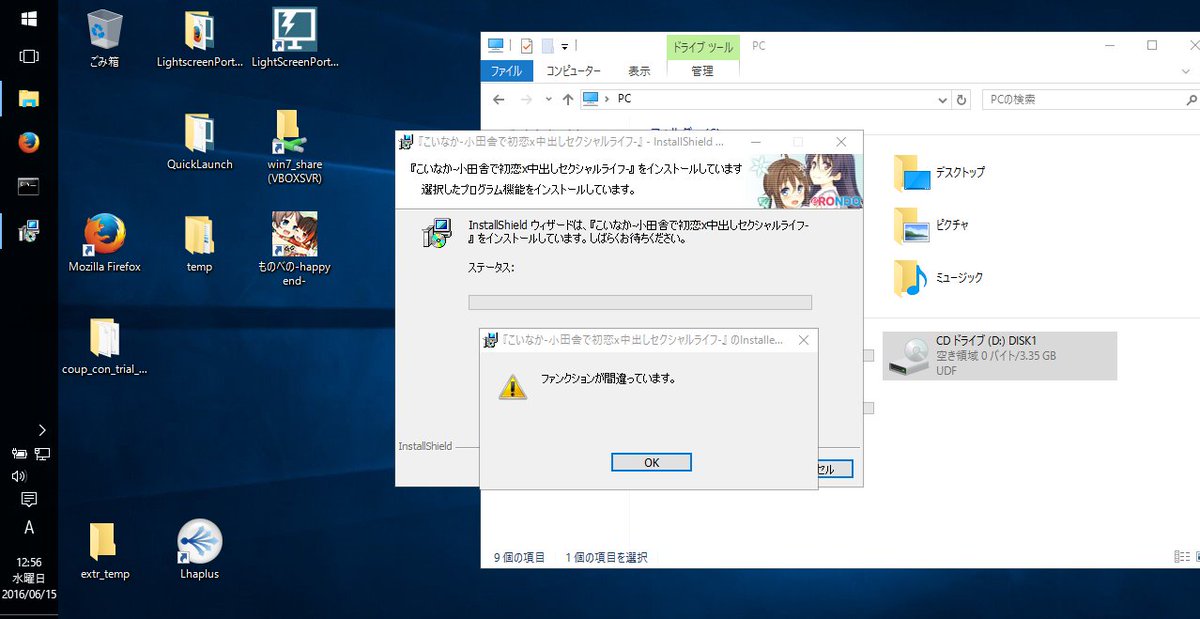Viewport: 1200px width, 619px height.
Task: Click the Explorer back arrow
Action: tap(499, 100)
